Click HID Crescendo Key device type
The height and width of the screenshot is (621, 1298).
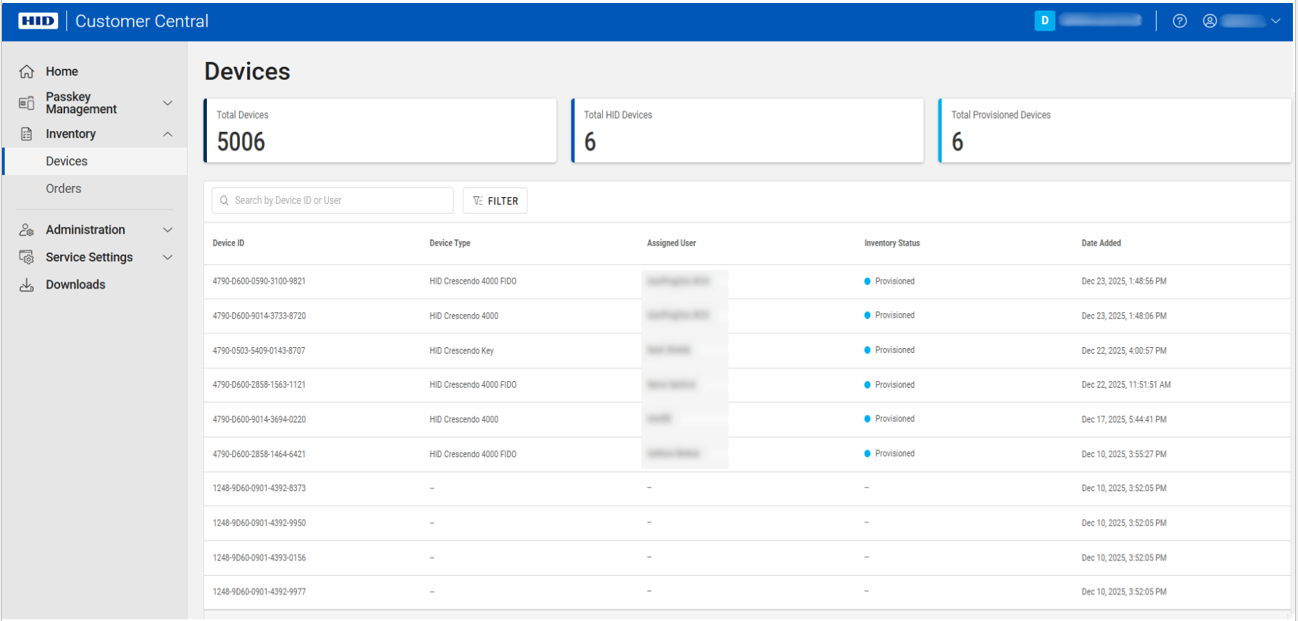click(461, 351)
